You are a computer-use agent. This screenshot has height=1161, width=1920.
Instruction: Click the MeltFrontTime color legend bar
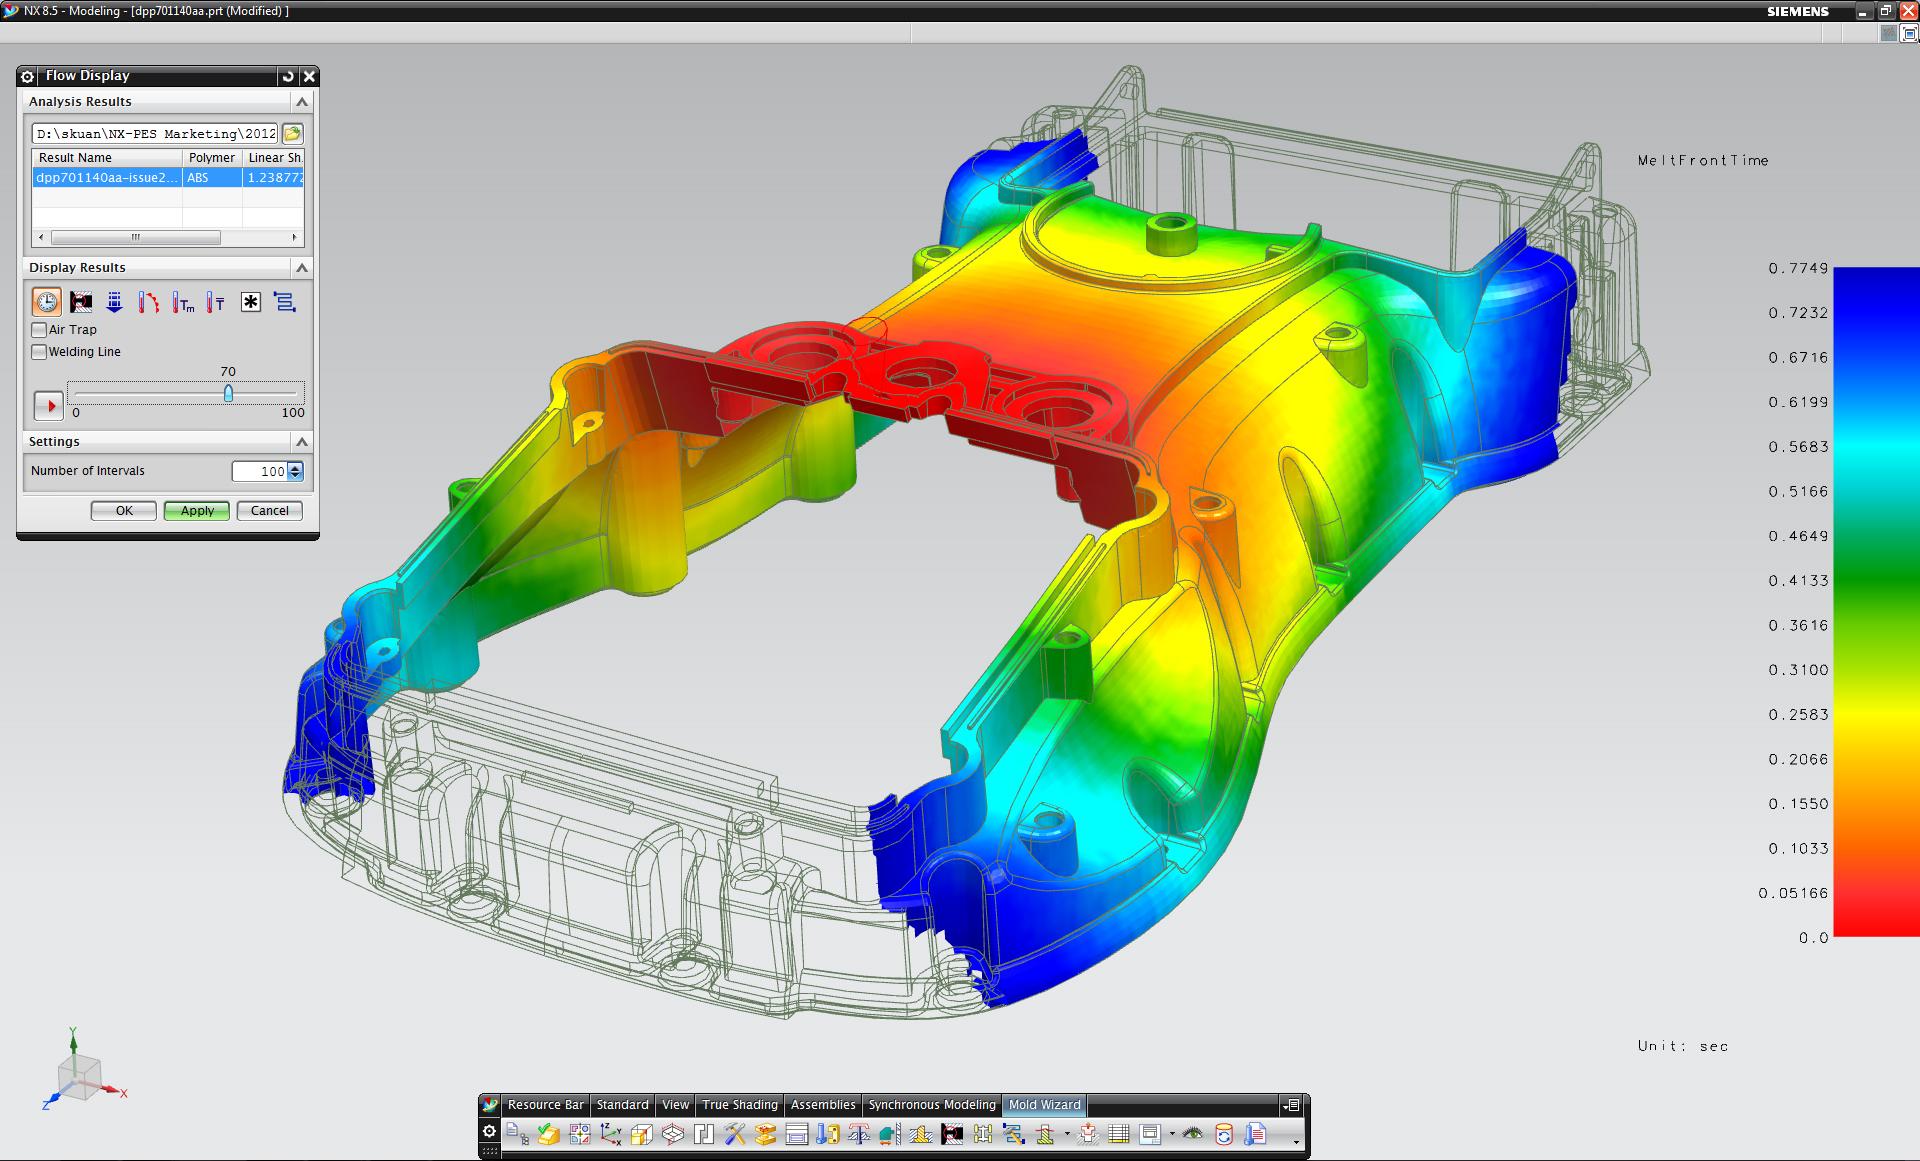[x=1876, y=602]
